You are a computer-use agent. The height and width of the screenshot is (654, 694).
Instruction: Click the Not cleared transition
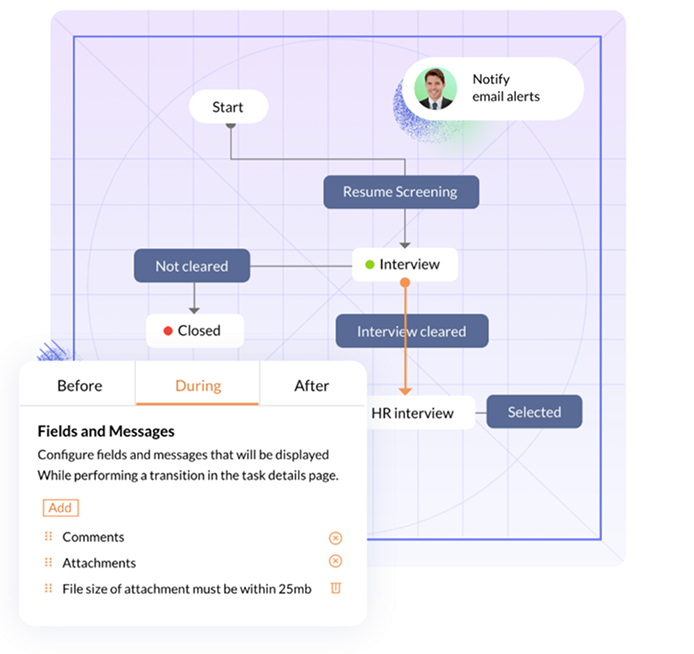(x=191, y=266)
